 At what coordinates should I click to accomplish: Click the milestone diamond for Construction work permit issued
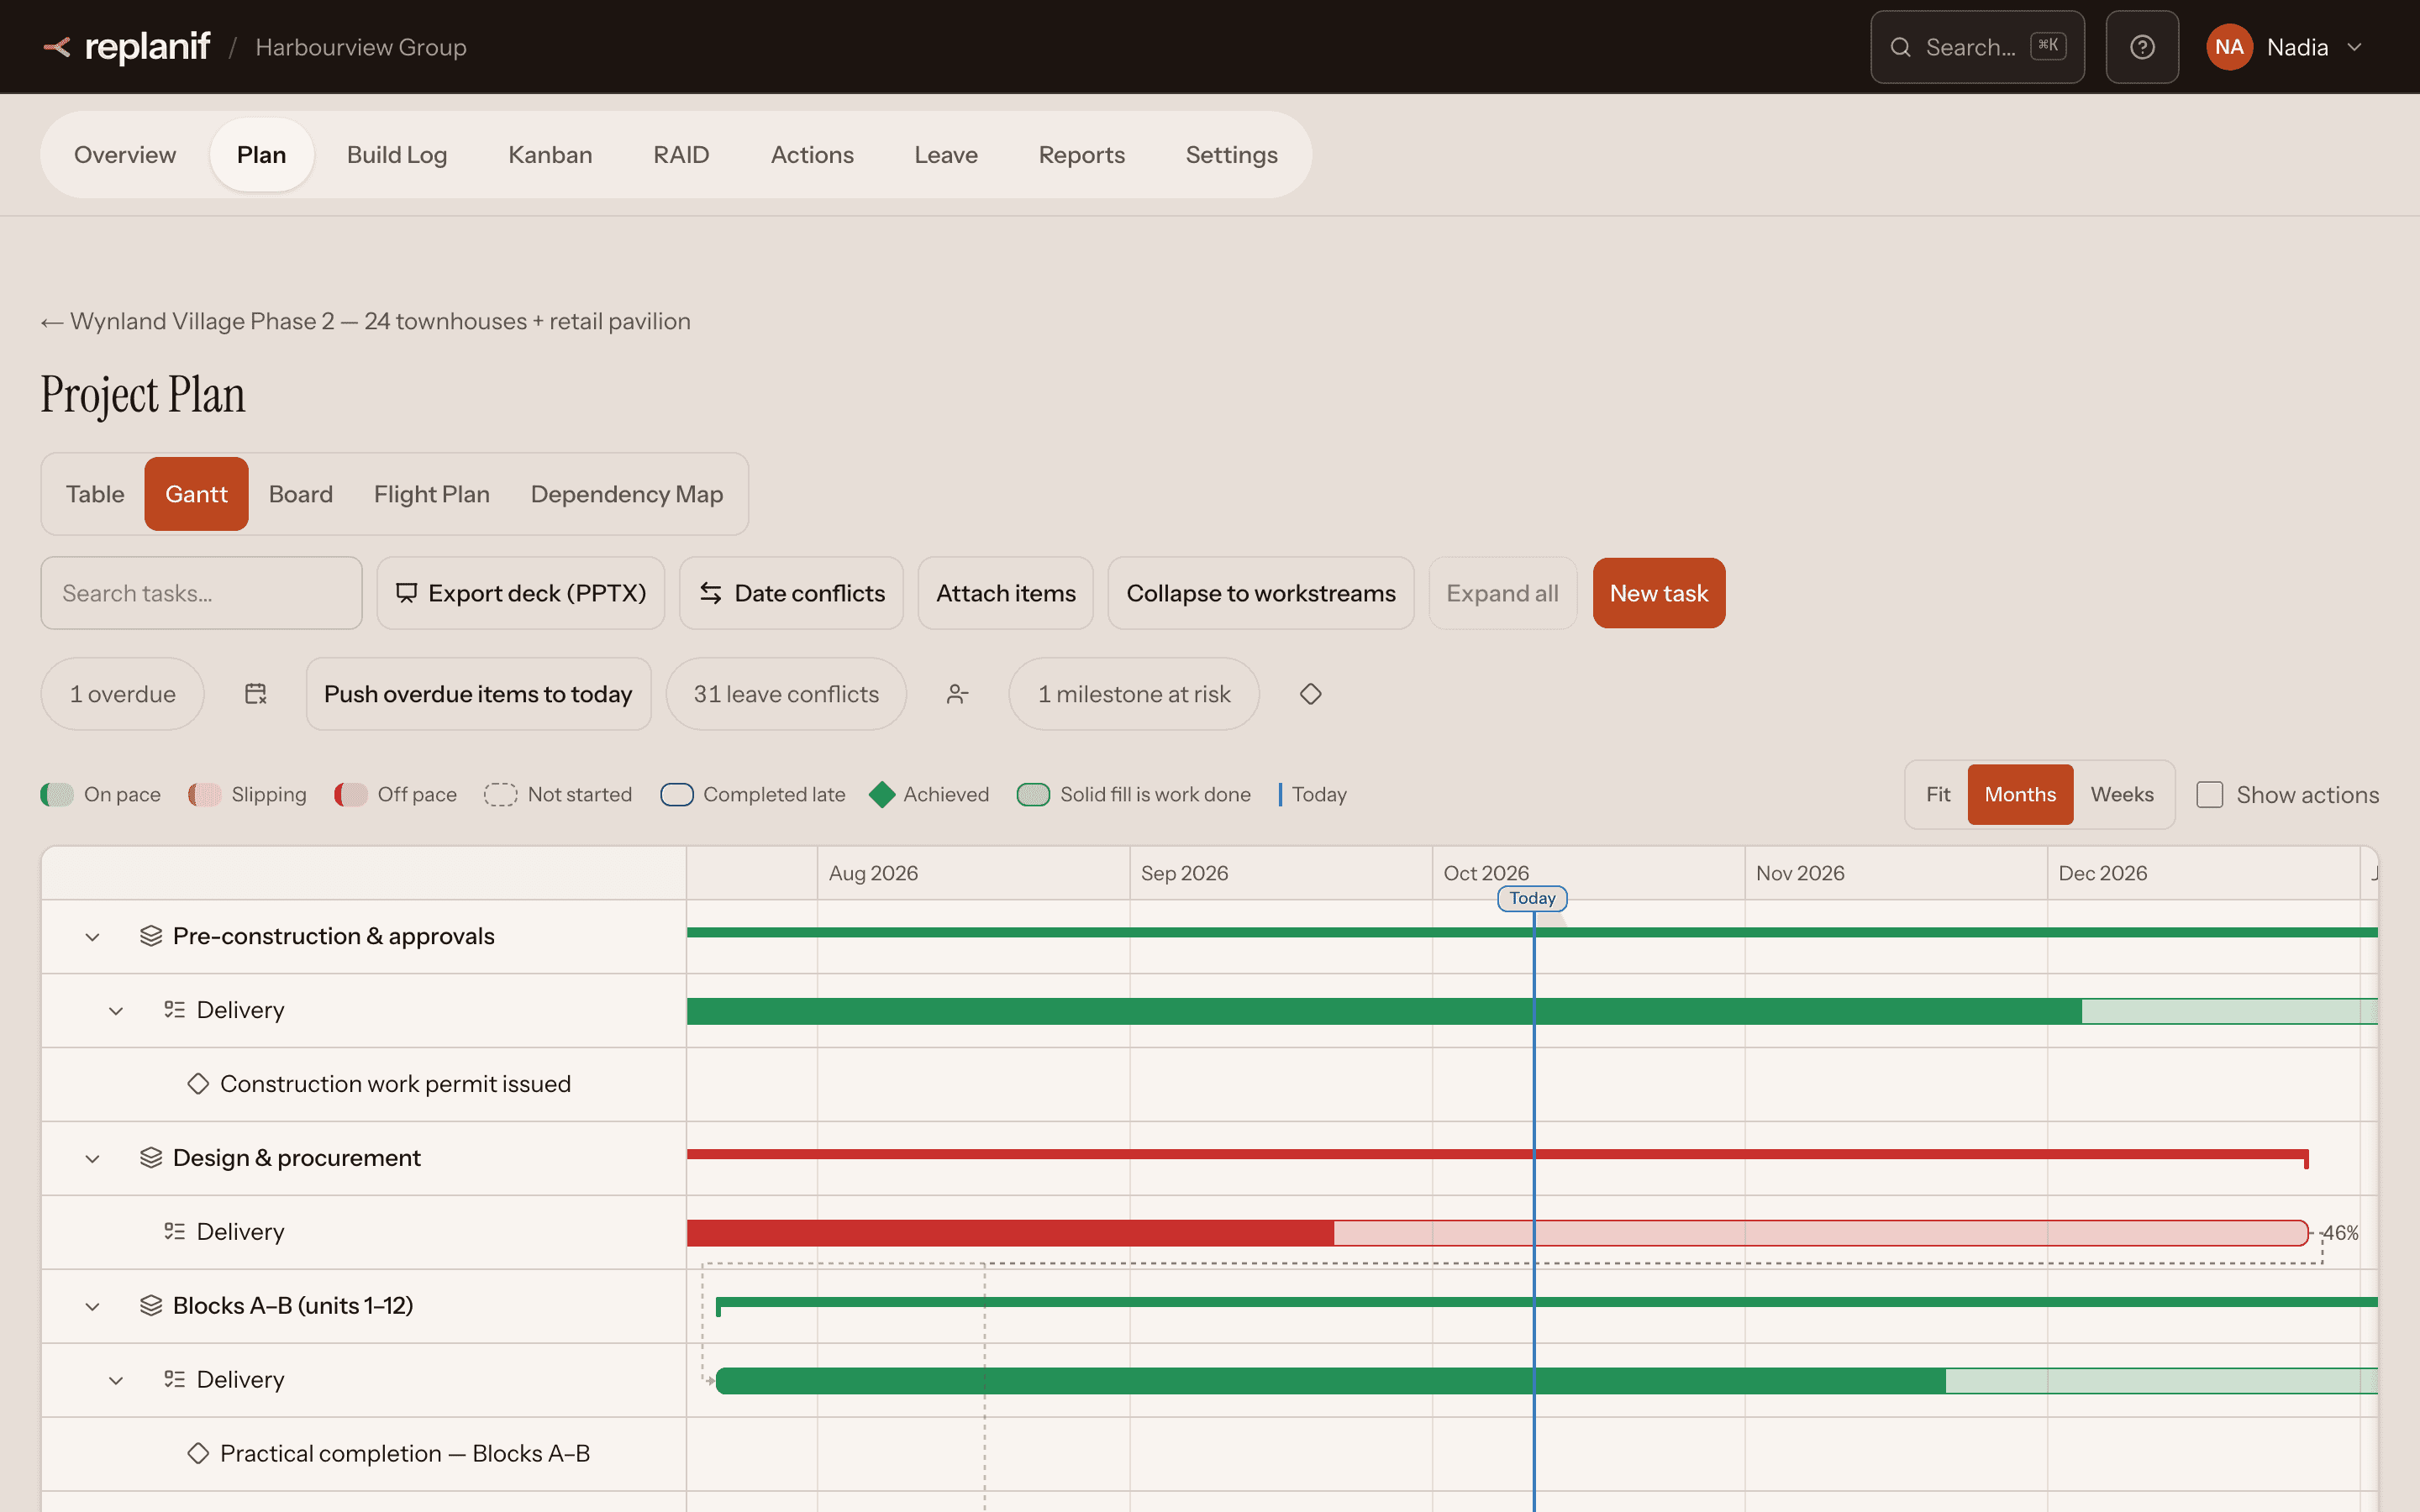(198, 1084)
